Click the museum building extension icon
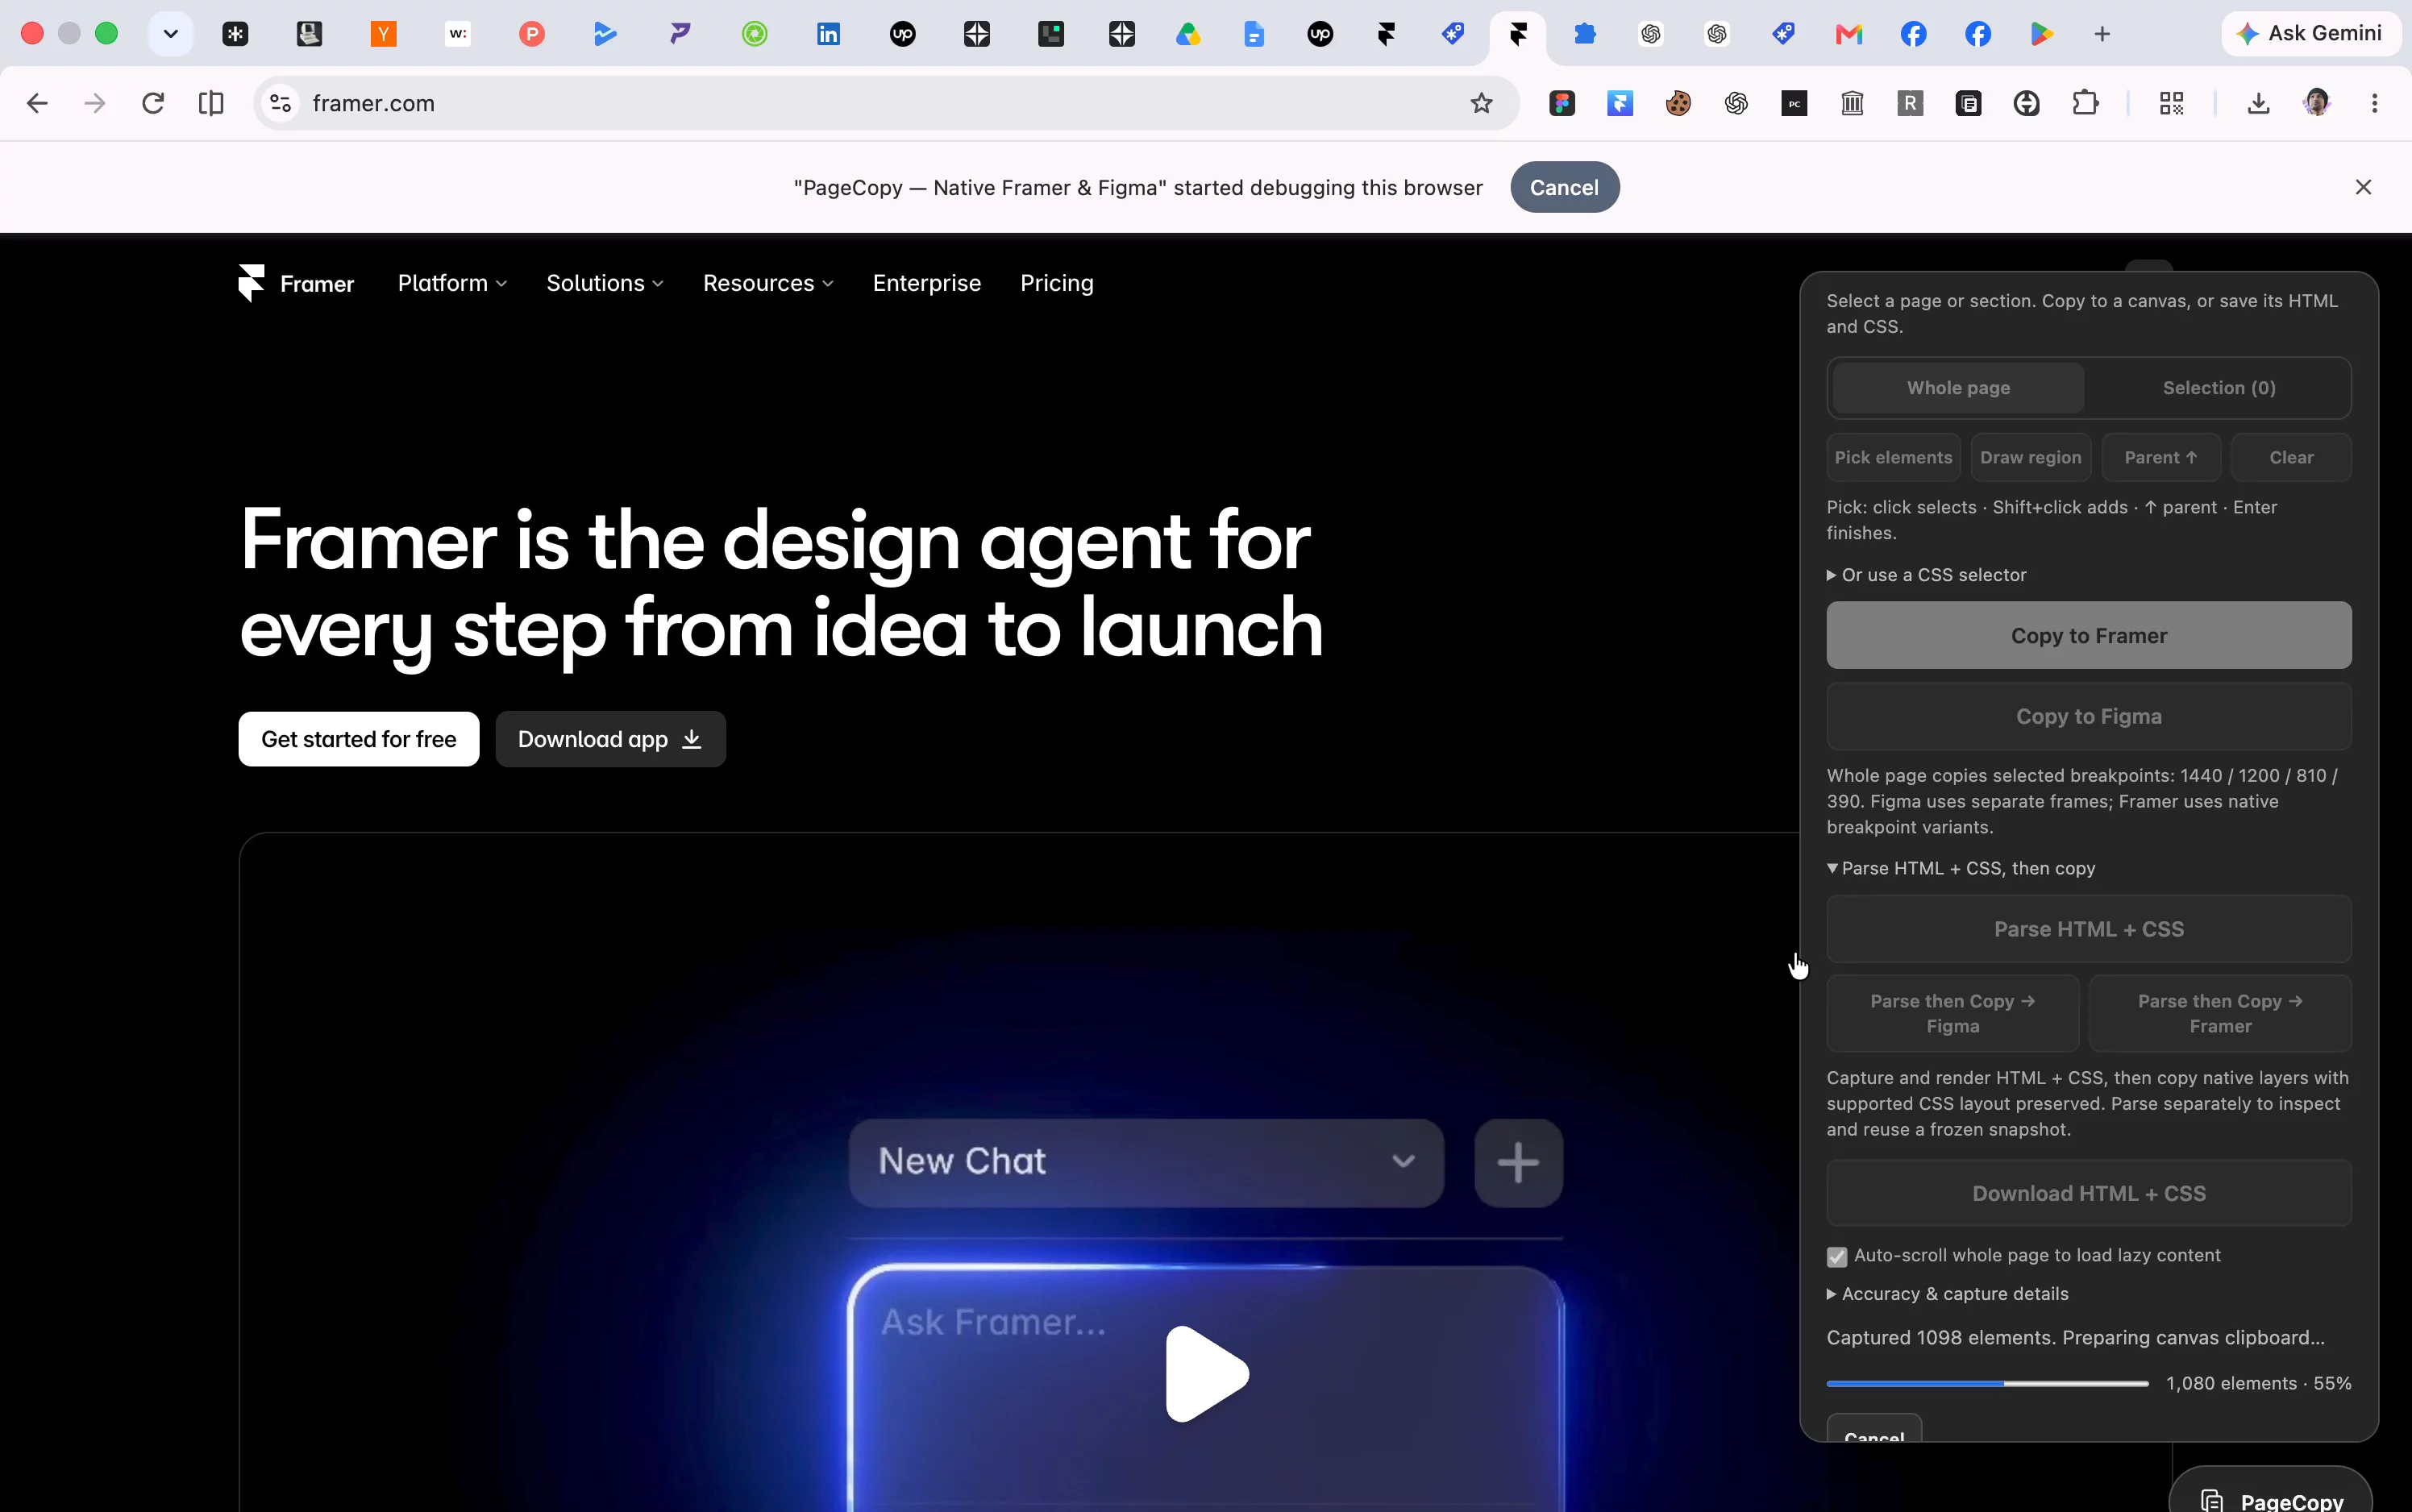Image resolution: width=2412 pixels, height=1512 pixels. 1852,103
